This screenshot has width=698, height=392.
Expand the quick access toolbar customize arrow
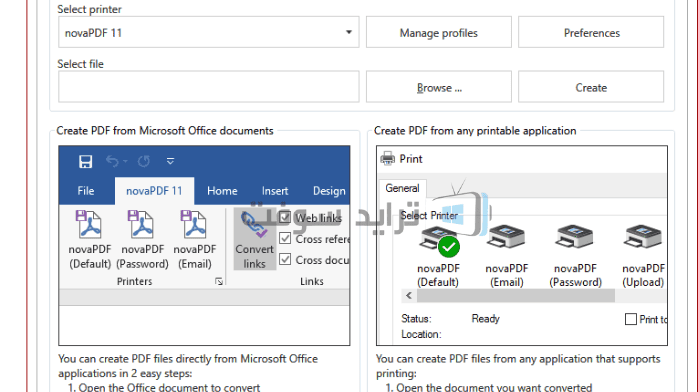tap(170, 161)
